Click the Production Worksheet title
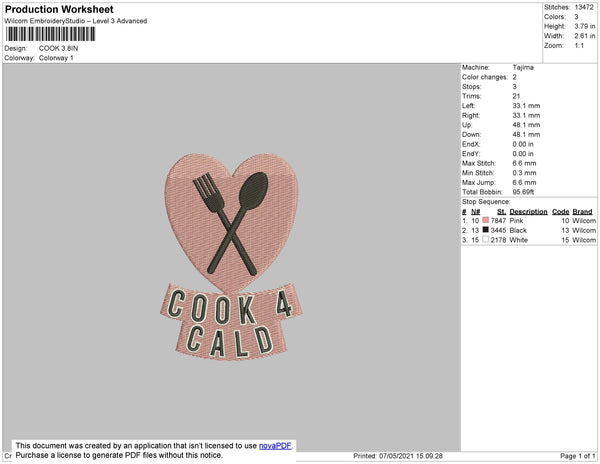Screen dimensions: 600x464 [59, 9]
